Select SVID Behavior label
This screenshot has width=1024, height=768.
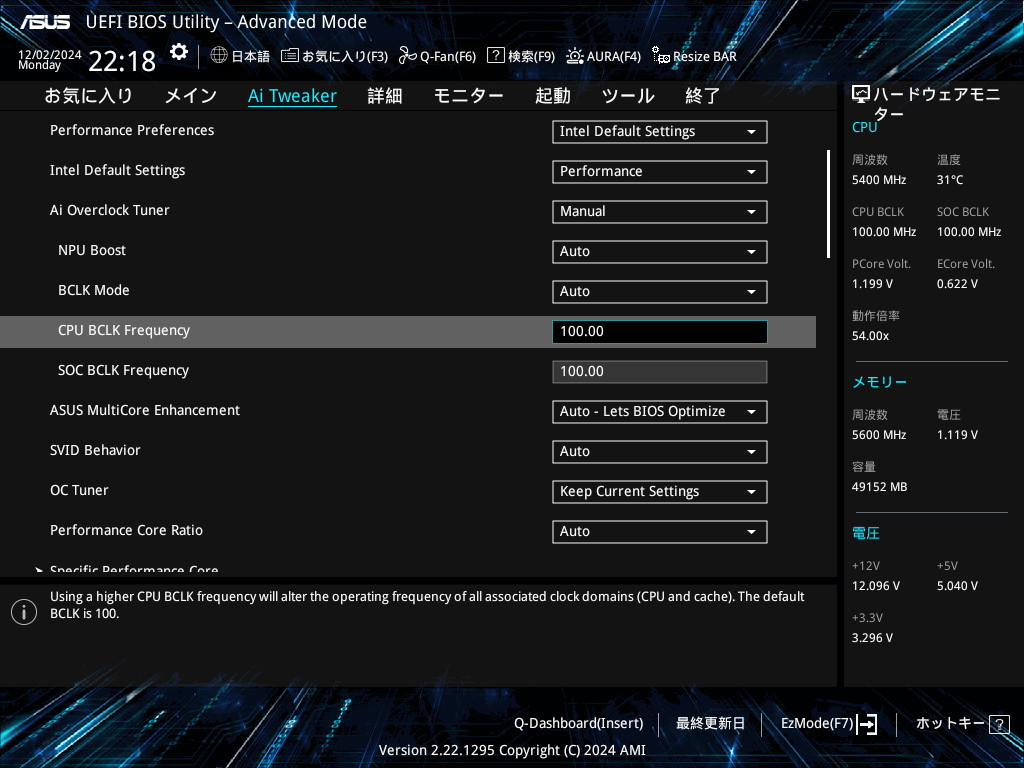pyautogui.click(x=95, y=450)
